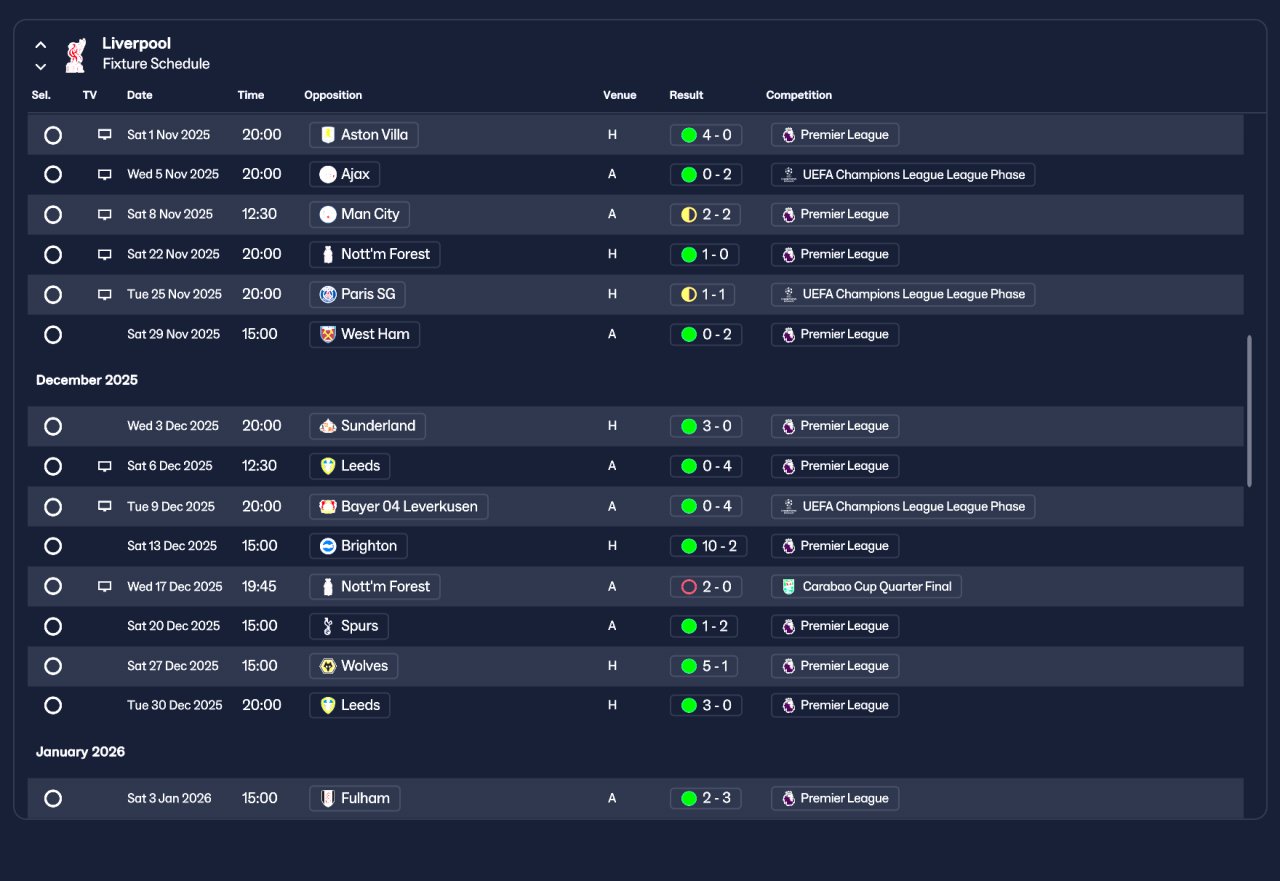The height and width of the screenshot is (881, 1280).
Task: Sort by the Result column header
Action: click(686, 95)
